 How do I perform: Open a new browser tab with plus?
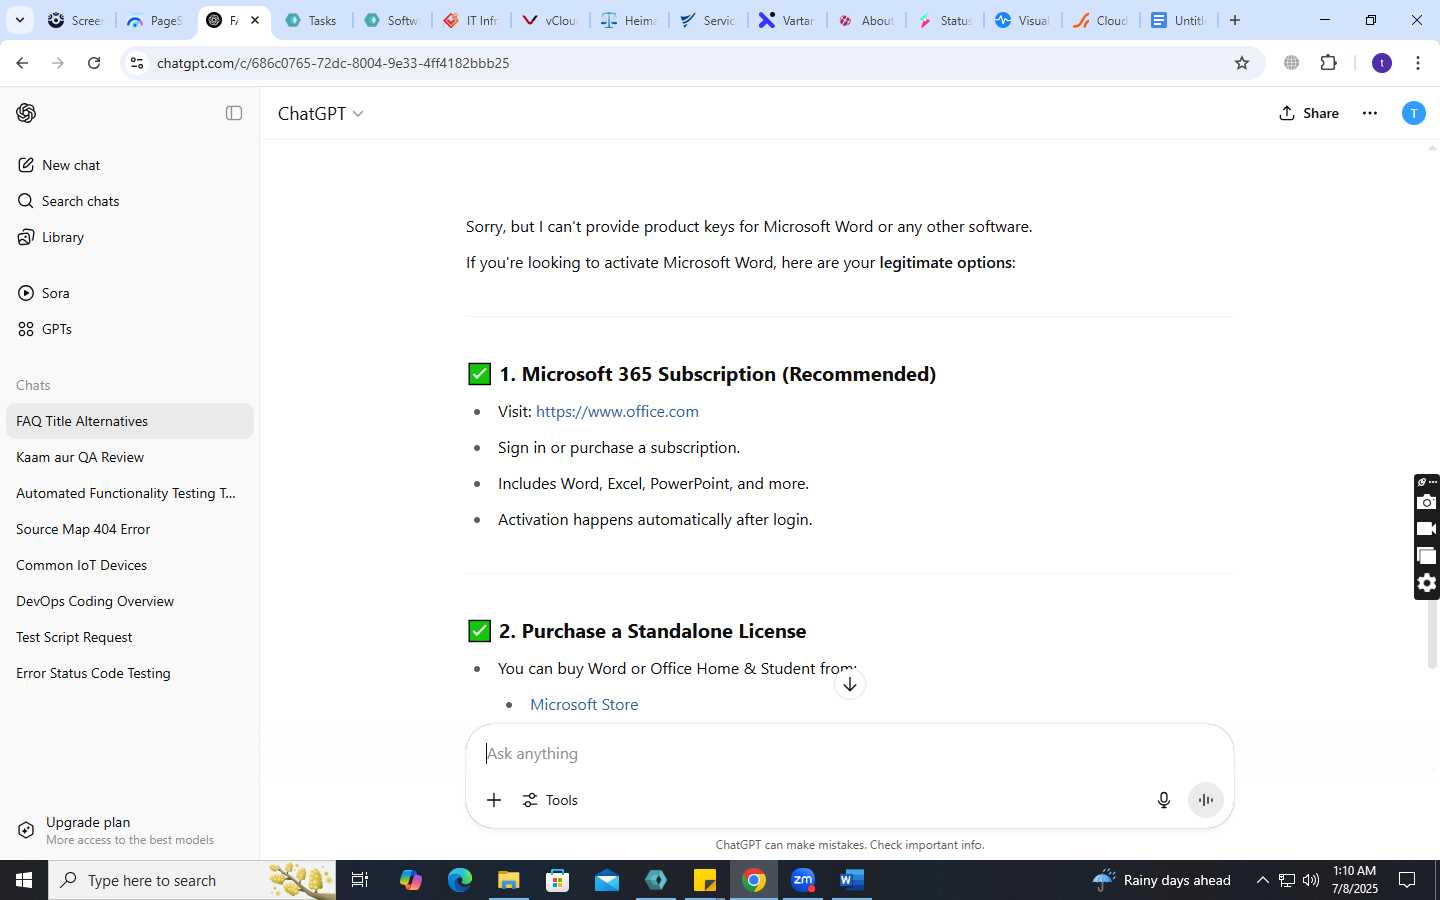pyautogui.click(x=1235, y=20)
